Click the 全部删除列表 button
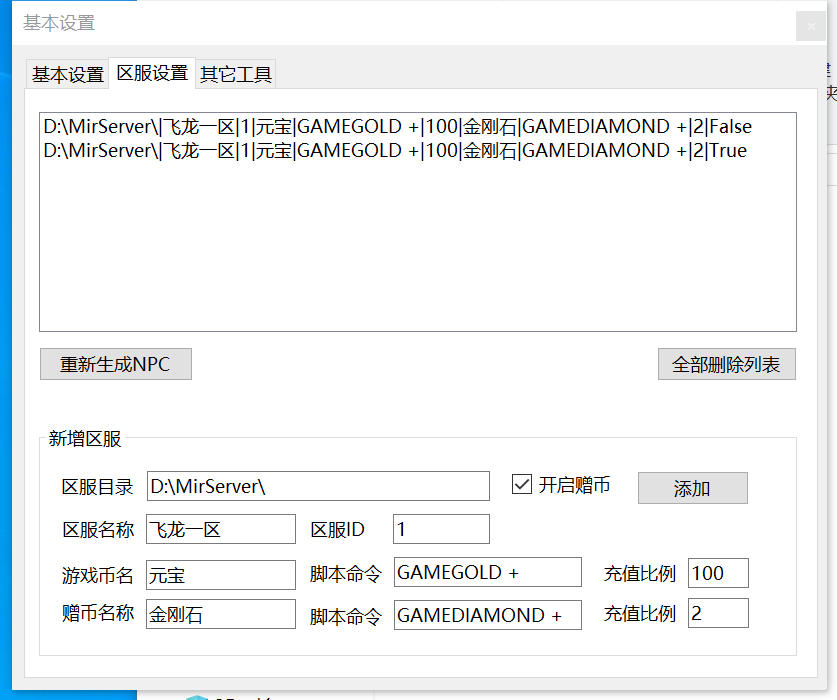Screen dimensions: 837x700 (x=726, y=363)
